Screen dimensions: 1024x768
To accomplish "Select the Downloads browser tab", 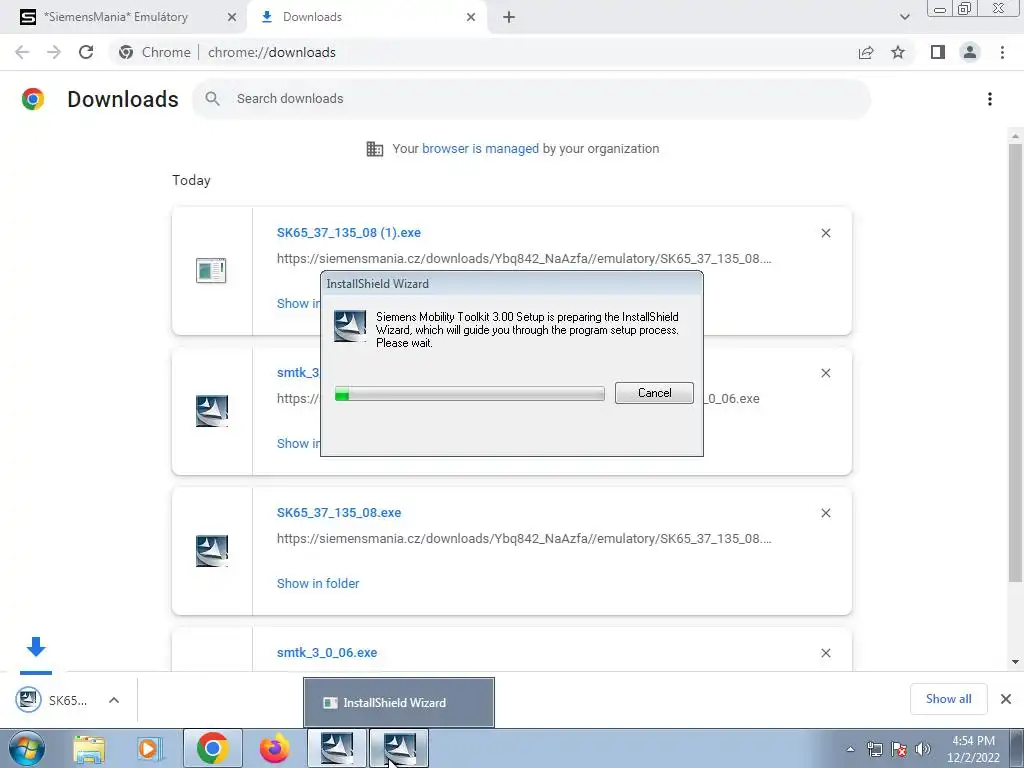I will [x=368, y=17].
